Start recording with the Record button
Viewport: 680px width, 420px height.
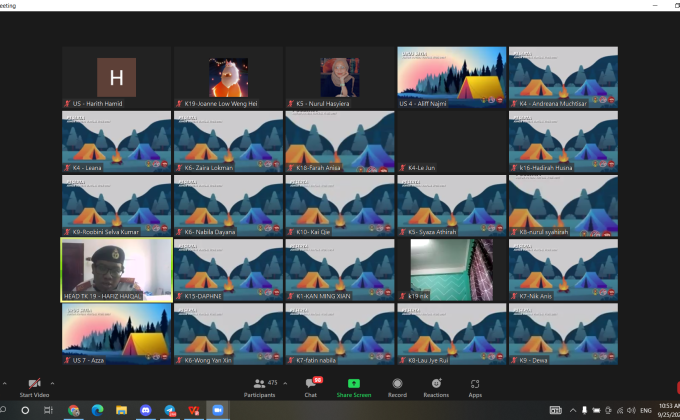coord(397,384)
